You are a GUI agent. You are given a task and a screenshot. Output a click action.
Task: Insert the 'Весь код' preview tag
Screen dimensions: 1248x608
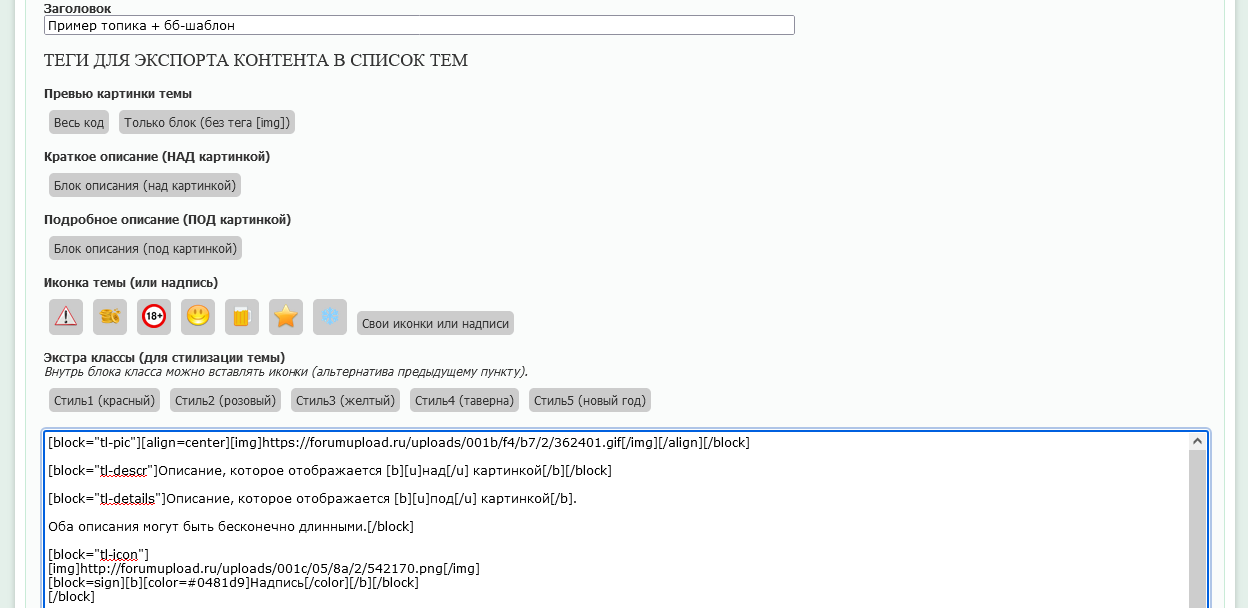(79, 122)
